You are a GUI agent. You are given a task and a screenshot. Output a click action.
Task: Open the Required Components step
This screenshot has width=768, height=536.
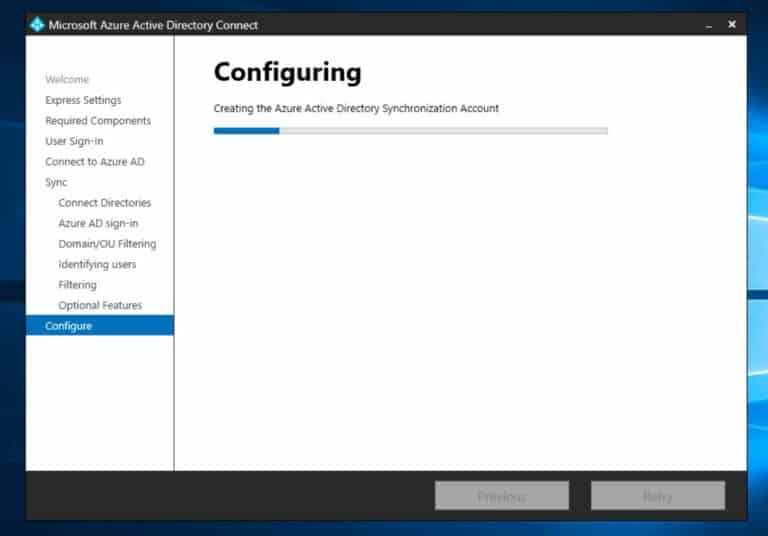[98, 121]
